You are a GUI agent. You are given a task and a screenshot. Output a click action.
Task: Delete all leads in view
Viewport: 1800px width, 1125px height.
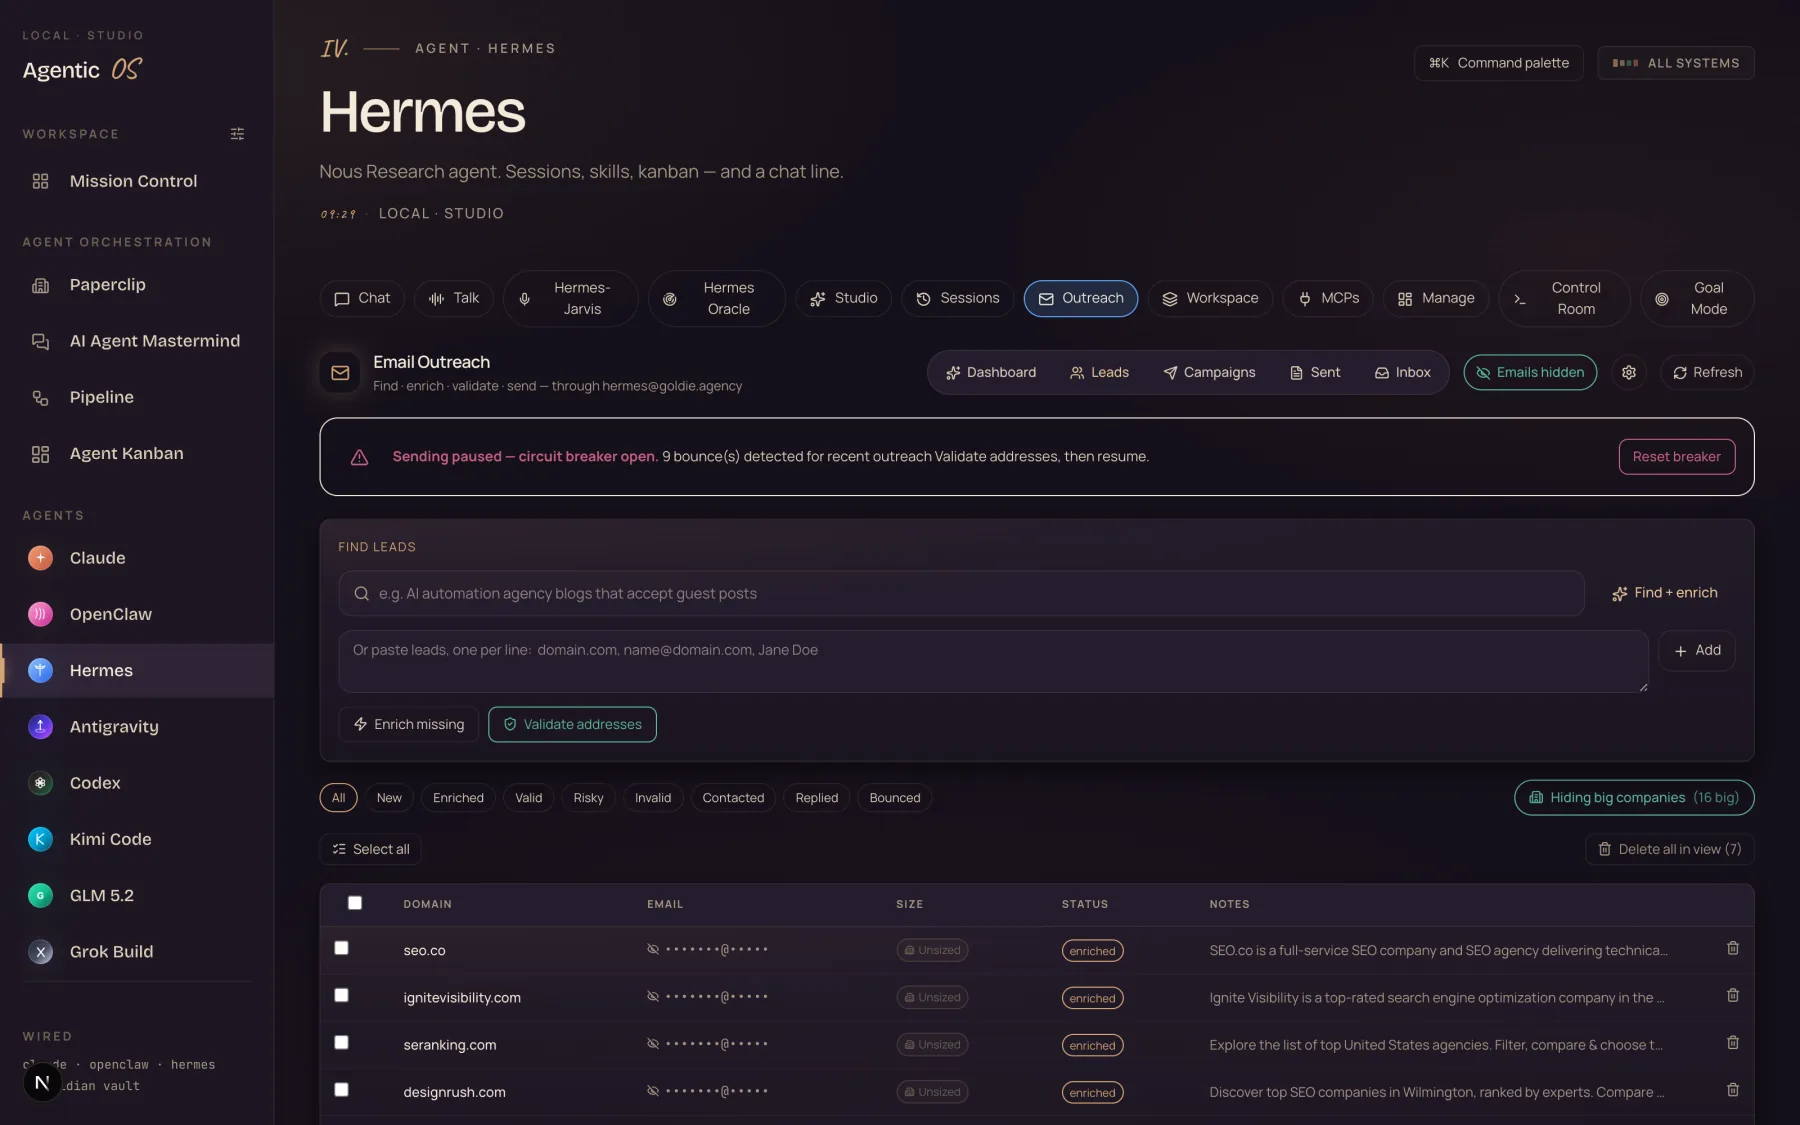coord(1669,850)
